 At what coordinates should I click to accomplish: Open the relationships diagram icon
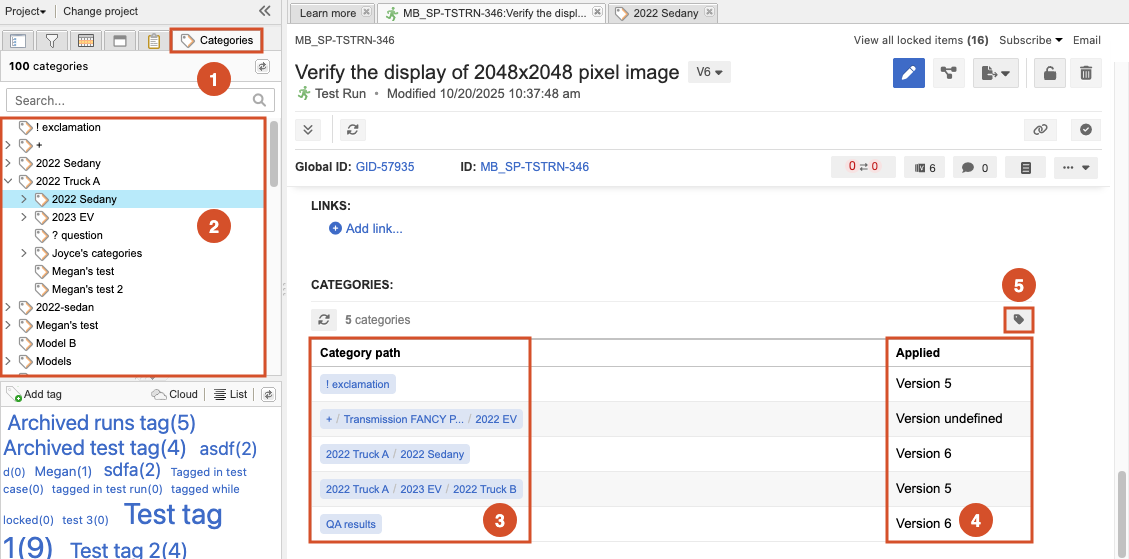(x=949, y=73)
